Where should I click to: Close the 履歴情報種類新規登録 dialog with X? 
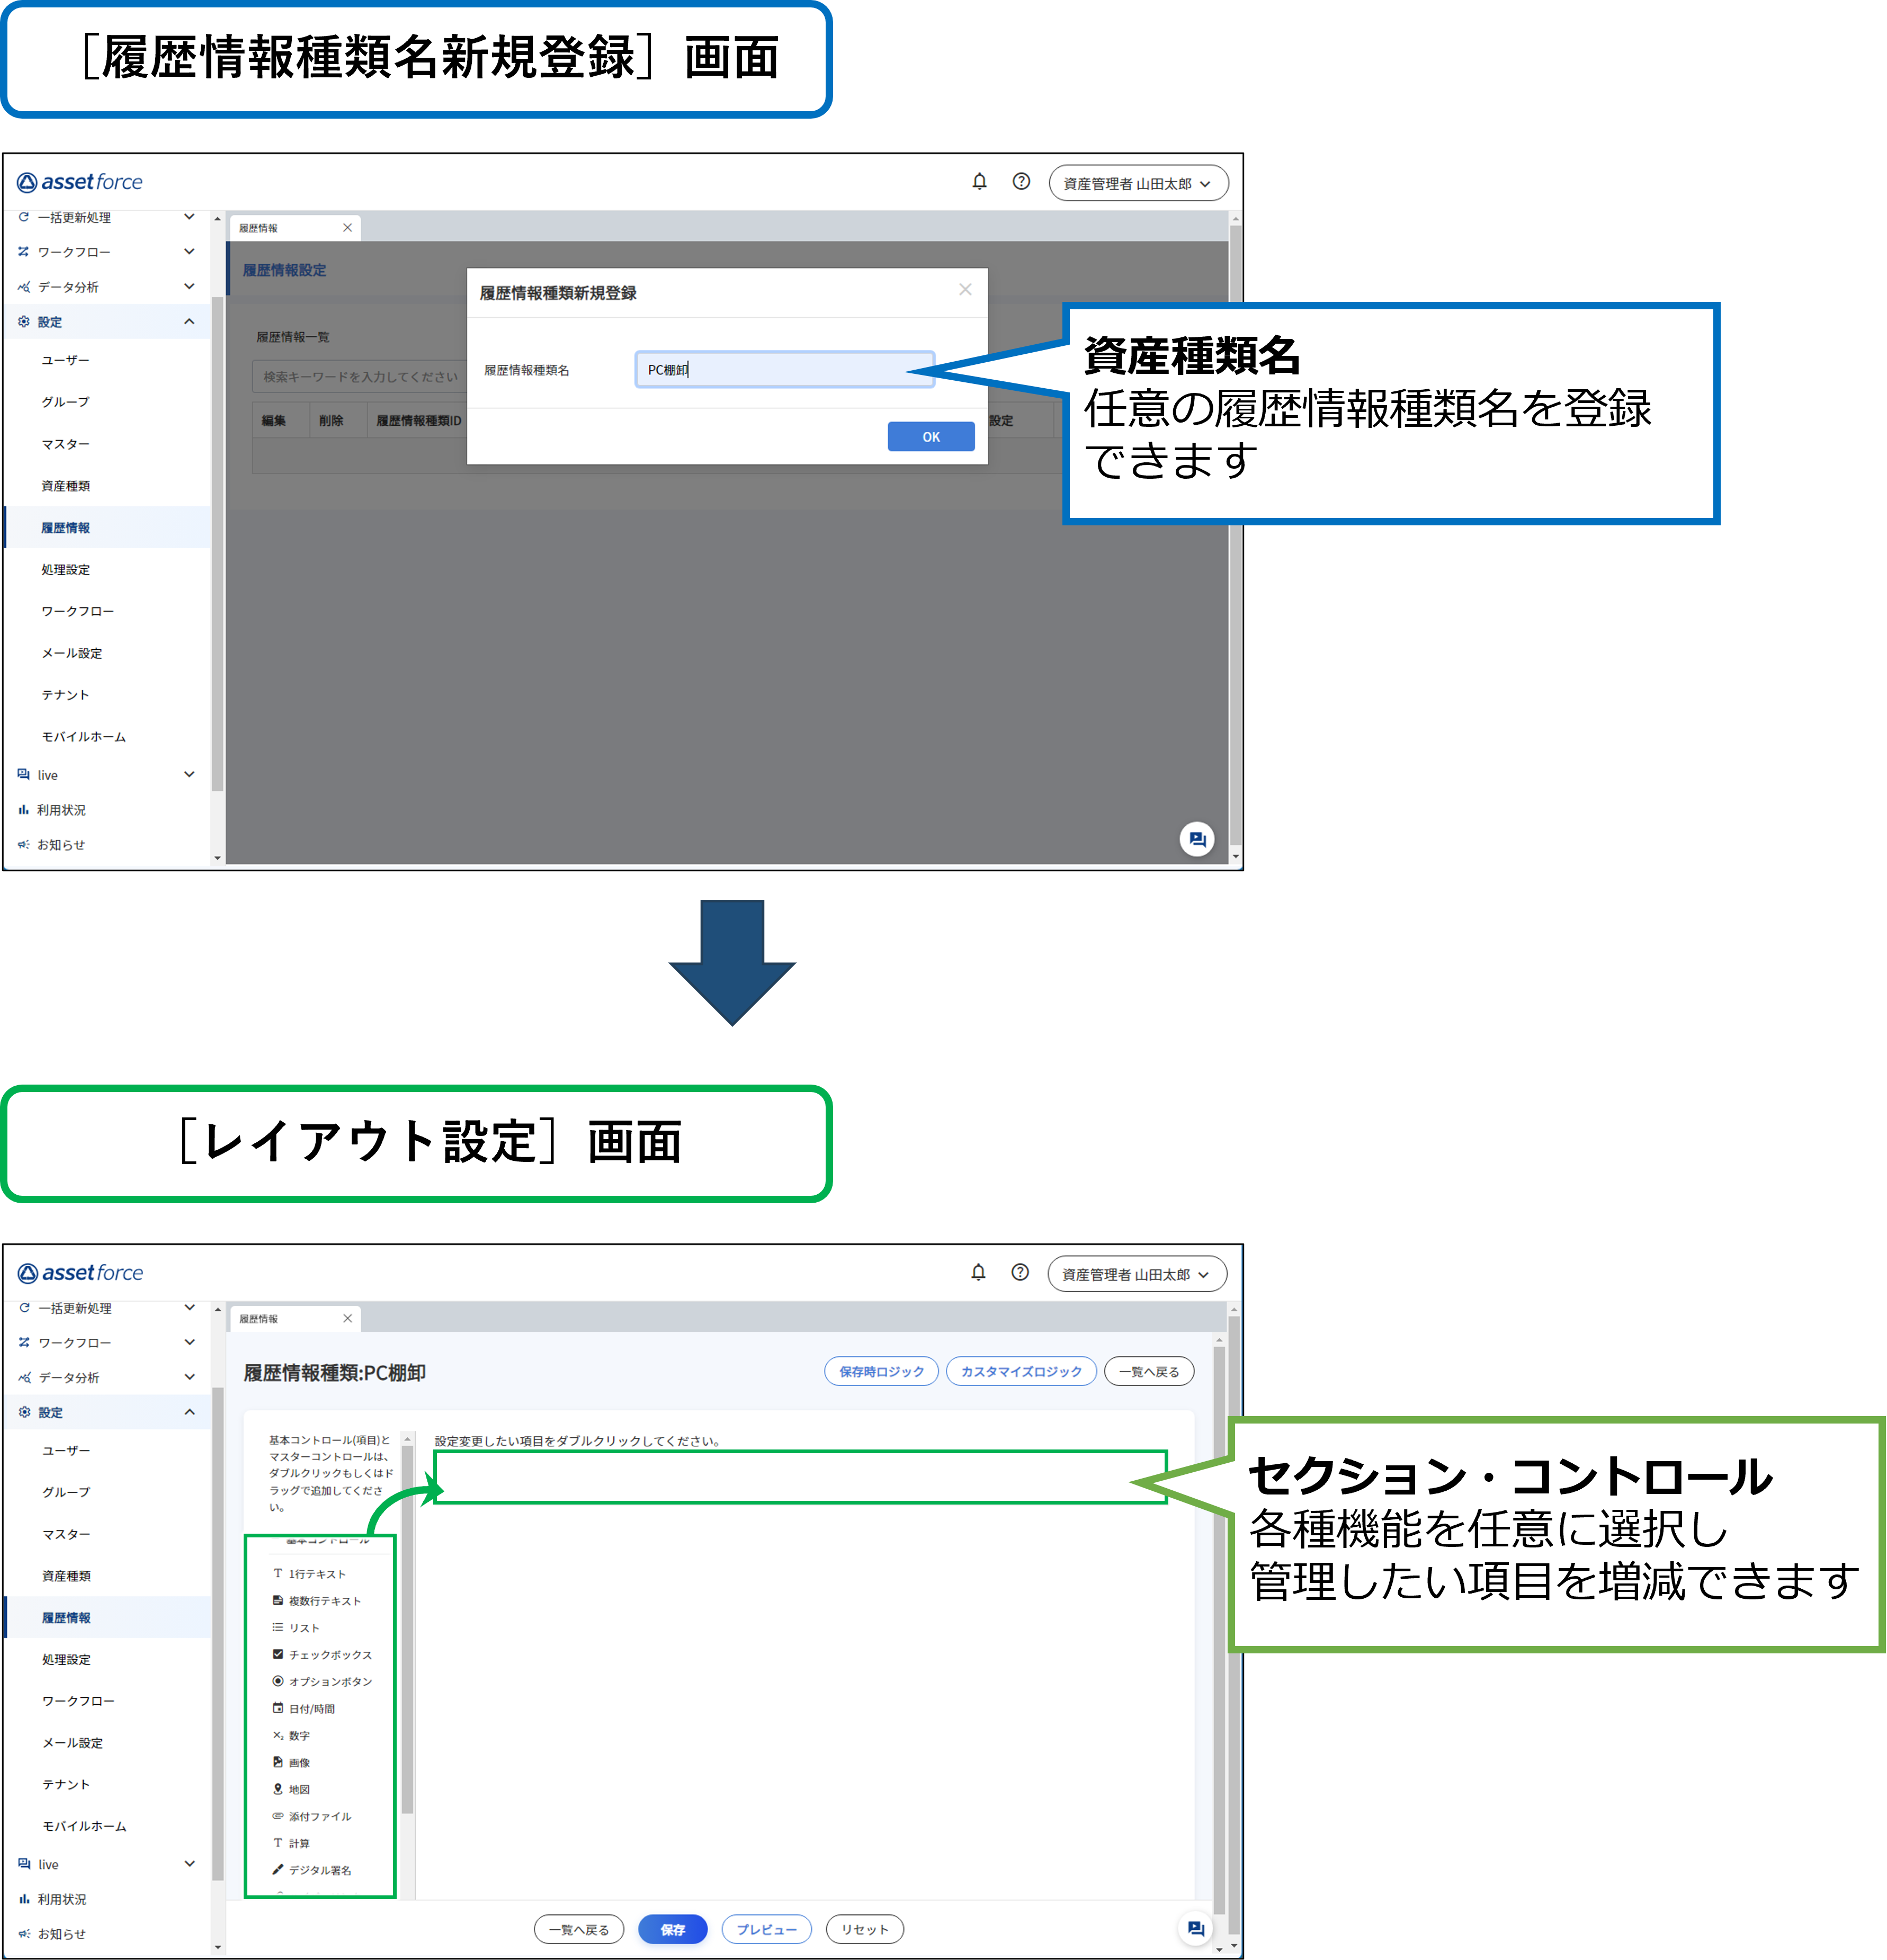(x=965, y=289)
